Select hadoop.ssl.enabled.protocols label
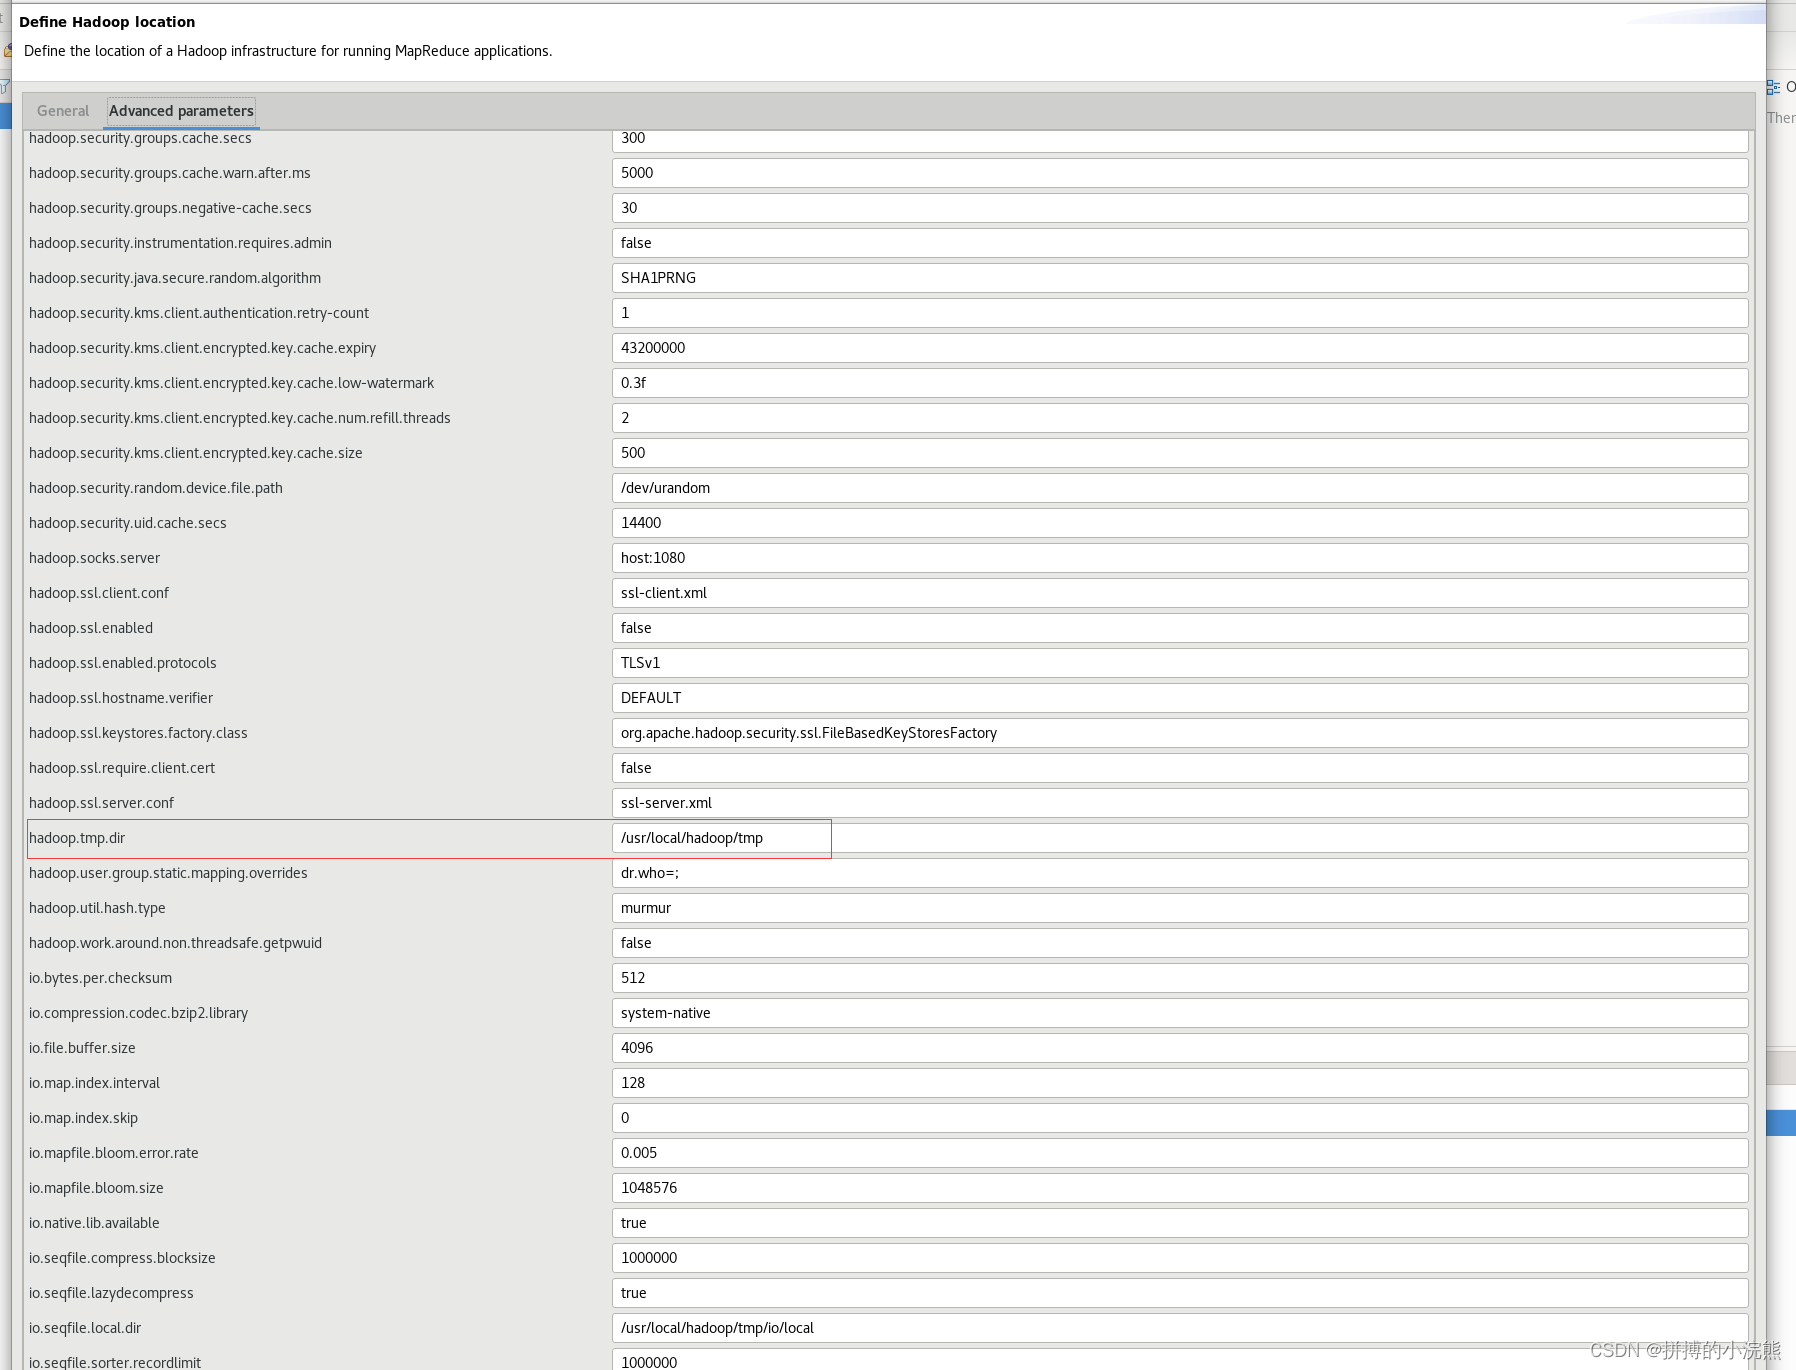This screenshot has height=1370, width=1796. point(122,663)
